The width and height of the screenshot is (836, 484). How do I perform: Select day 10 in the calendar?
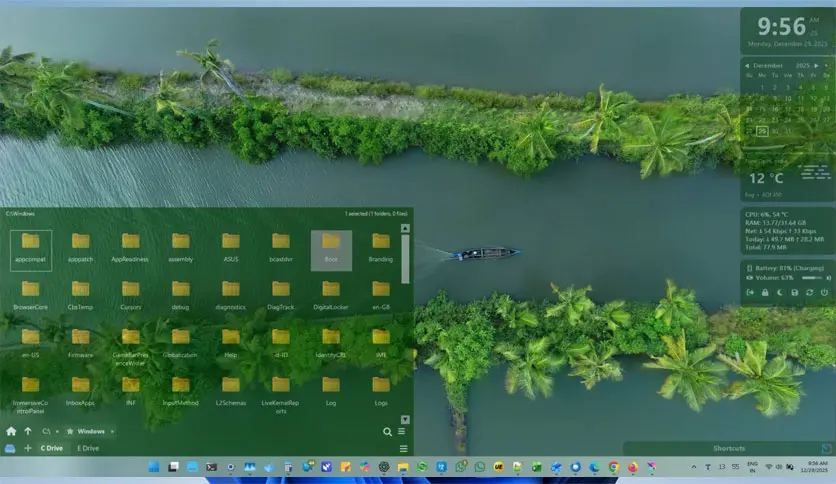[x=788, y=98]
